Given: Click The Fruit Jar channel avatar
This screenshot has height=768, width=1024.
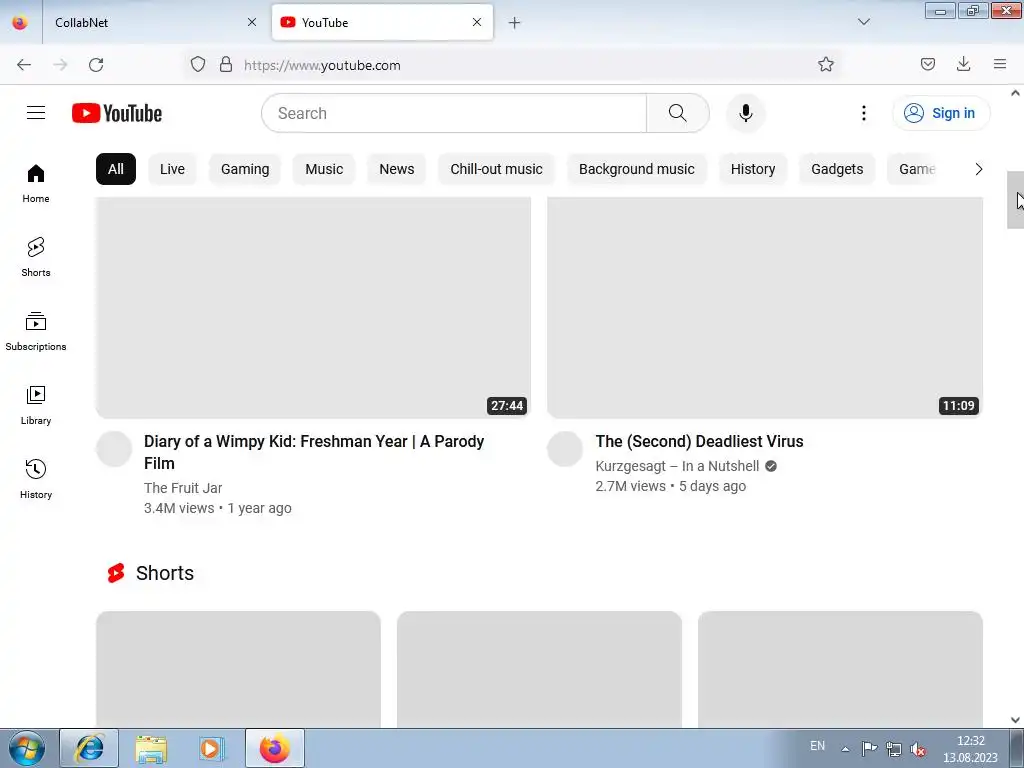Looking at the screenshot, I should 114,449.
